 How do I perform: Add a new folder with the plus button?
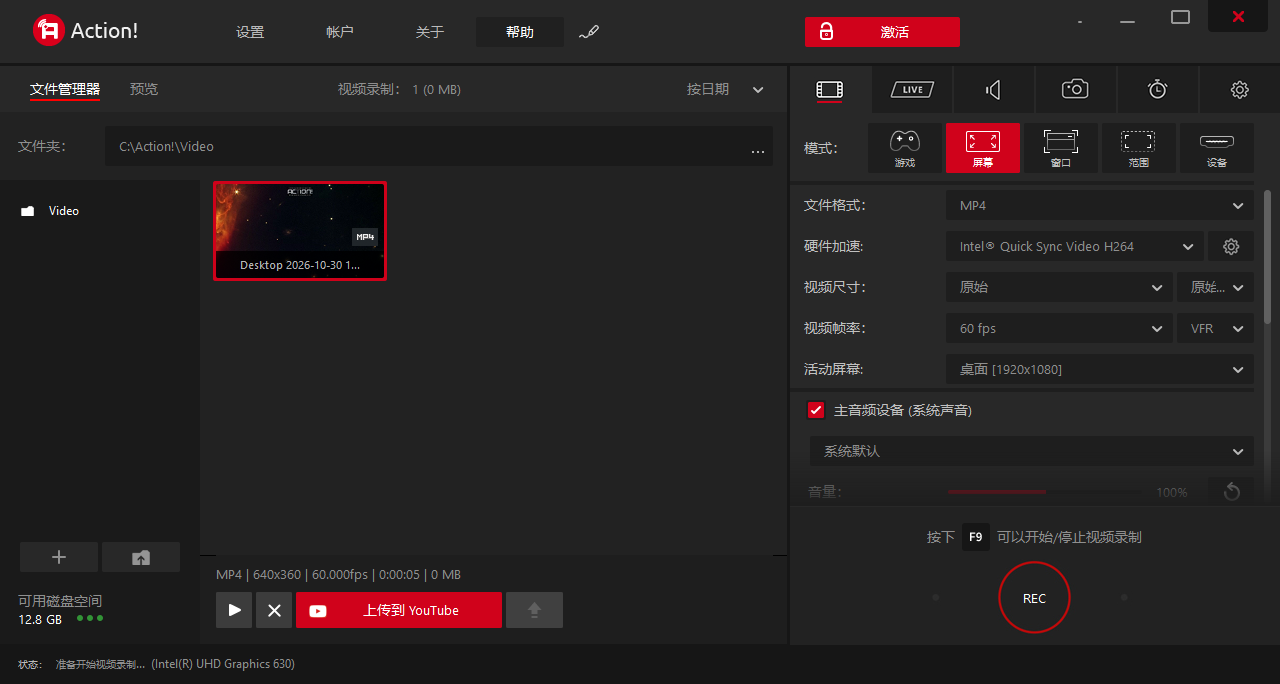(59, 557)
